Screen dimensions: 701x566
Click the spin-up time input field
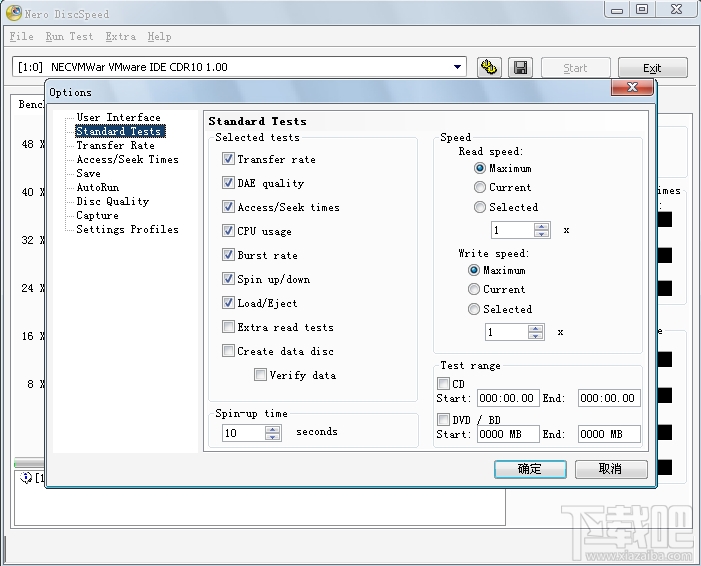tap(244, 433)
